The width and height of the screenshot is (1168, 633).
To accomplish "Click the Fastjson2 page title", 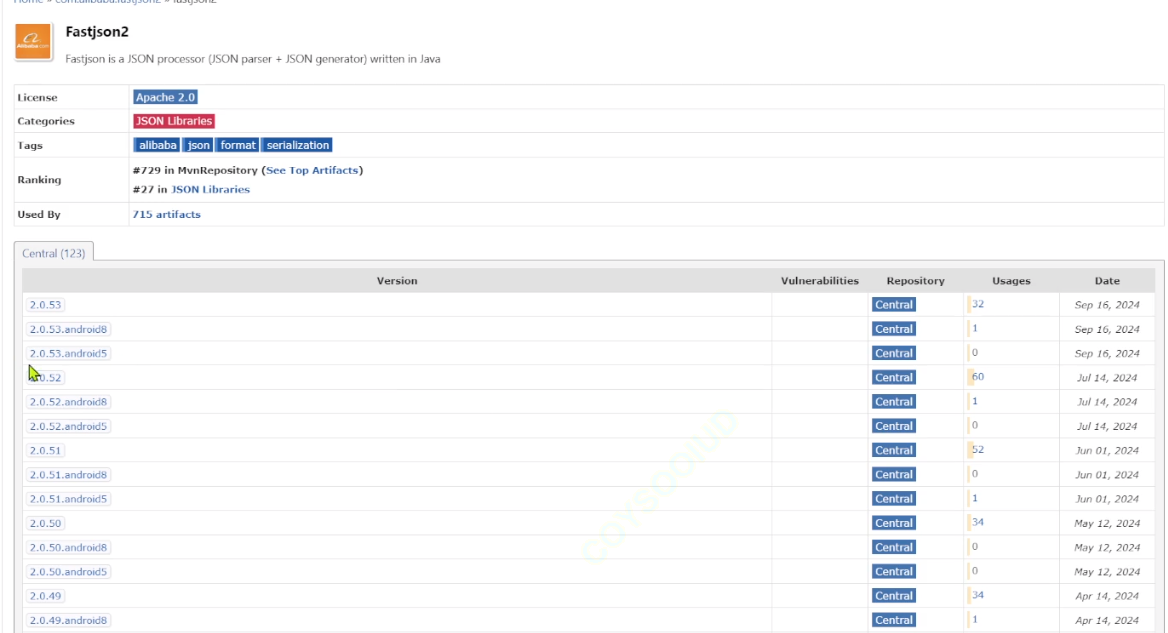I will 97,32.
